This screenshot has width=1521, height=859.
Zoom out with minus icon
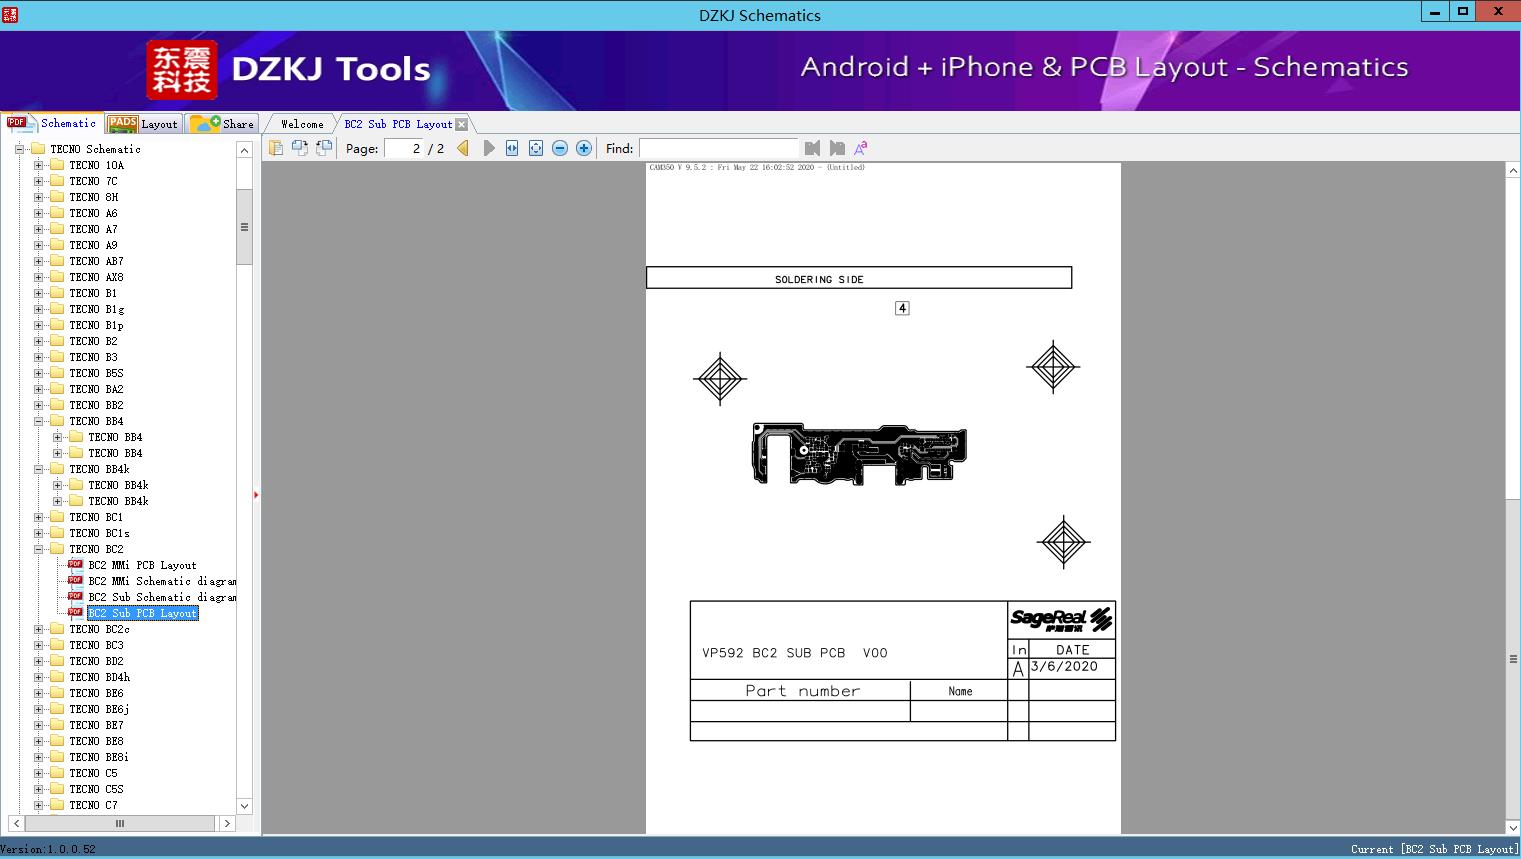(x=560, y=148)
